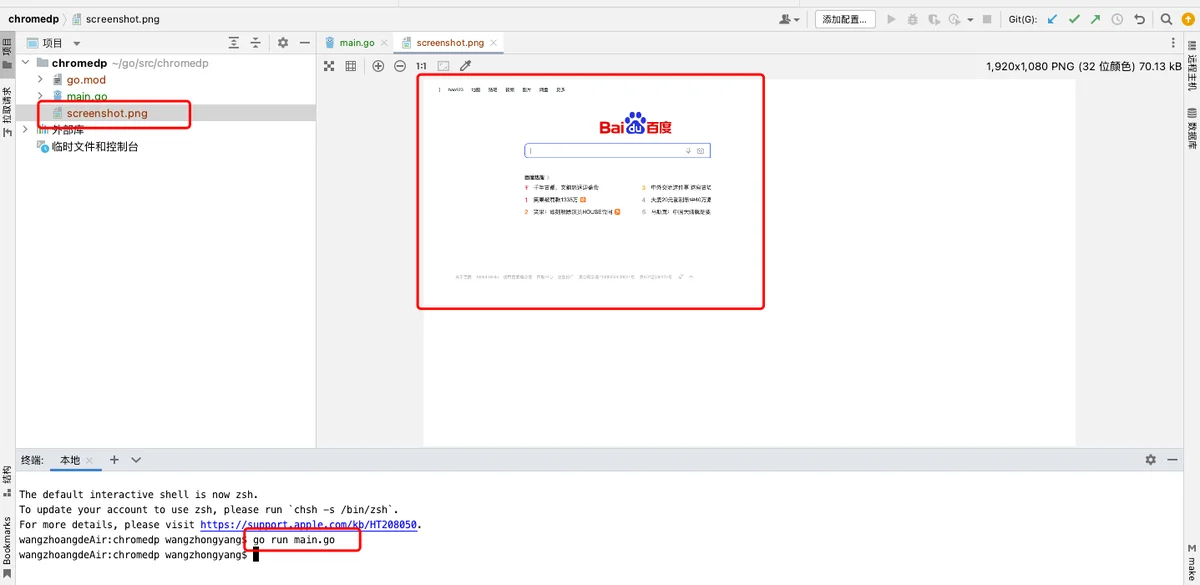Open the 项目 side tool window button
This screenshot has width=1200, height=585.
(x=7, y=55)
